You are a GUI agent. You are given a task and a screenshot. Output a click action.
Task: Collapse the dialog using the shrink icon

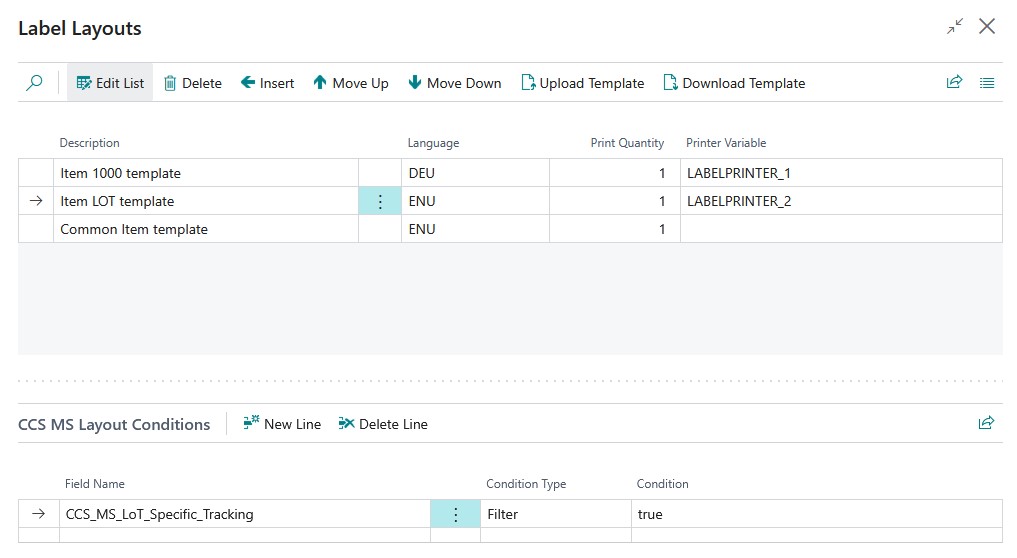coord(955,27)
